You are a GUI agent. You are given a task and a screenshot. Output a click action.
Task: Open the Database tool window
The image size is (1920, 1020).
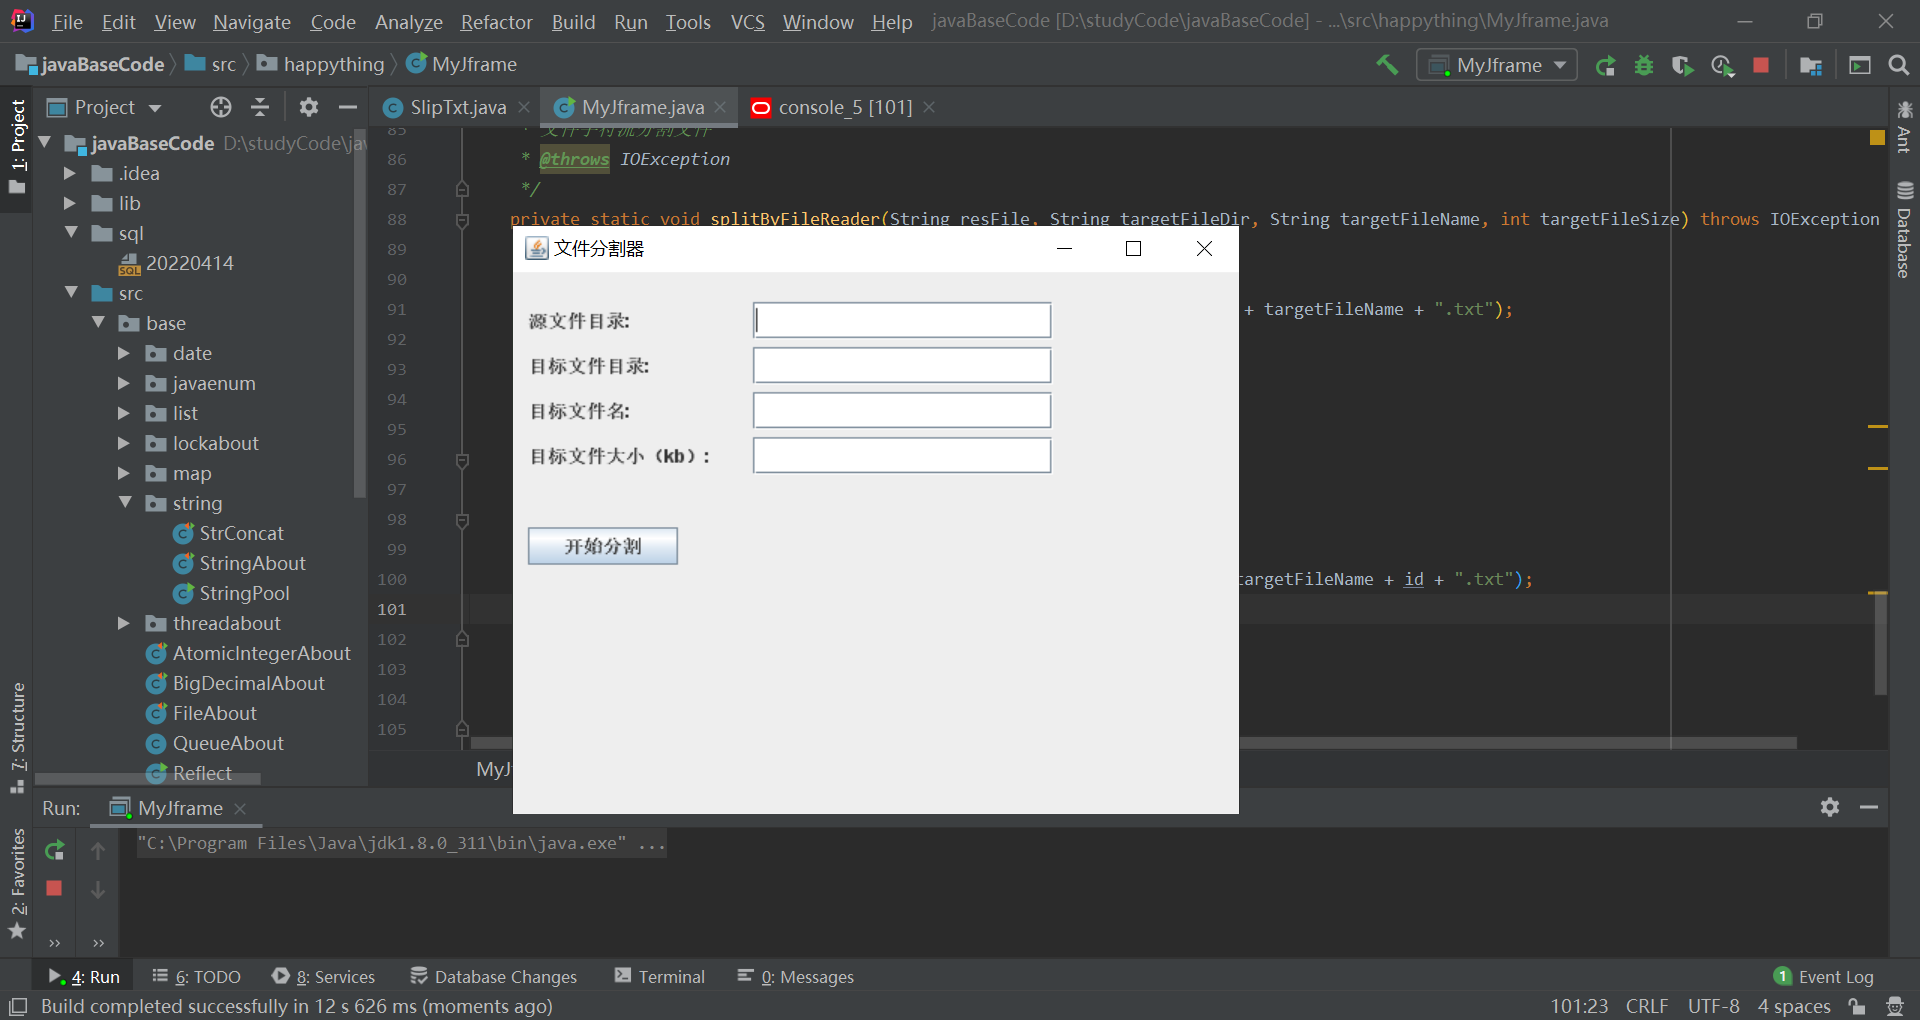pyautogui.click(x=1904, y=229)
